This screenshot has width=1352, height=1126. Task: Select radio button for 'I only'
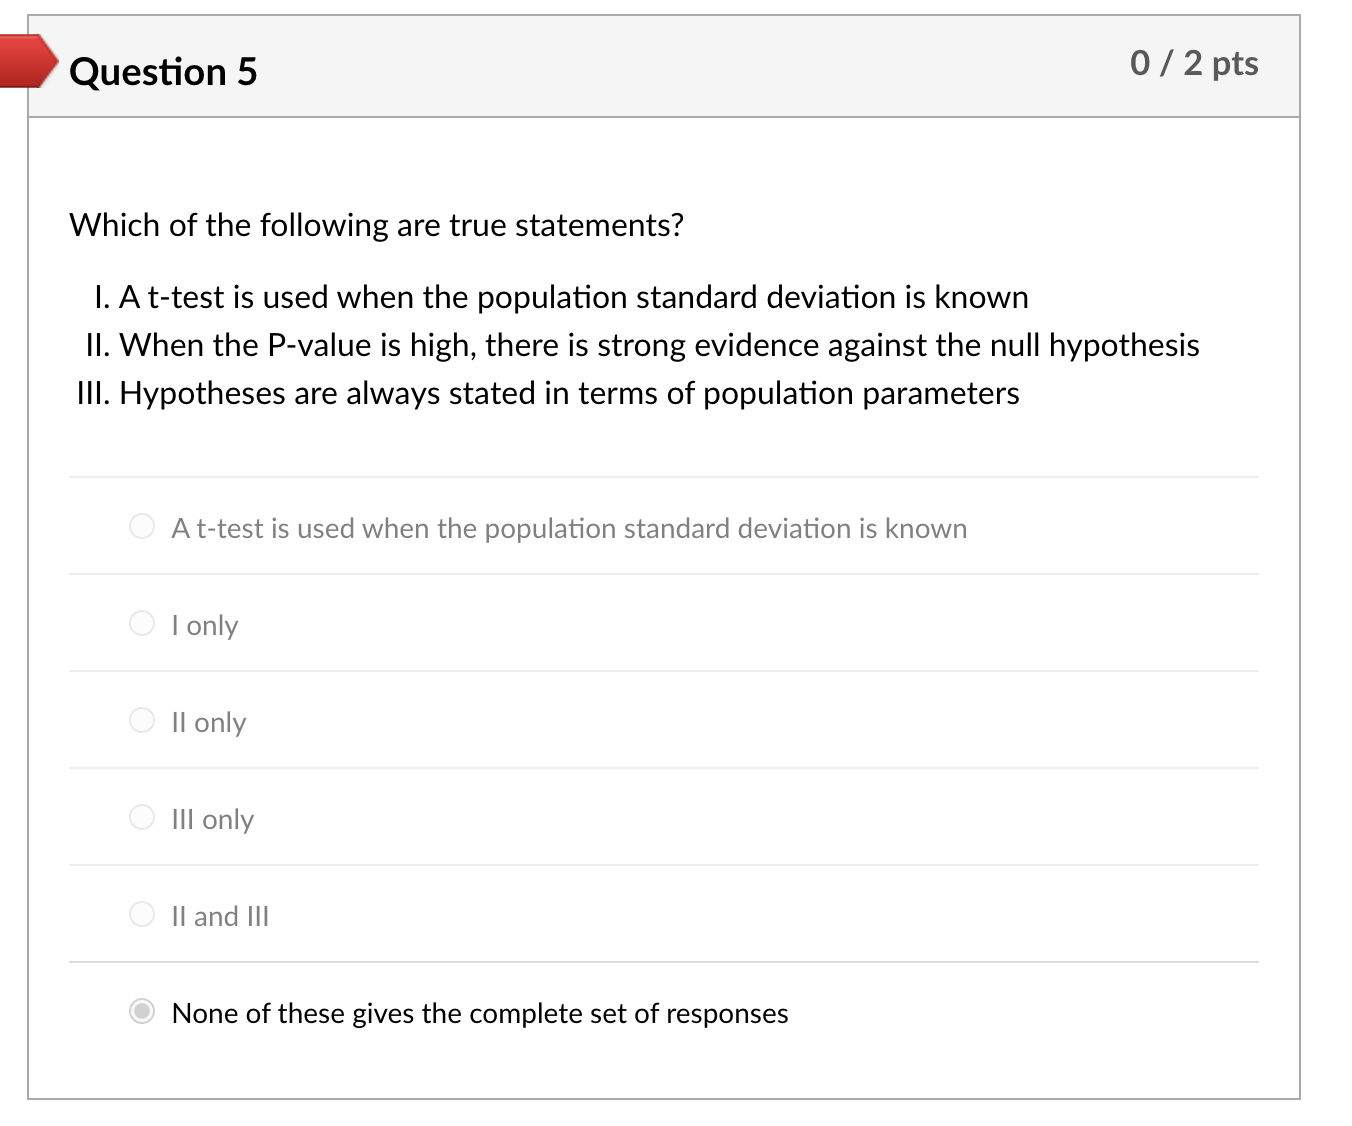pos(142,623)
